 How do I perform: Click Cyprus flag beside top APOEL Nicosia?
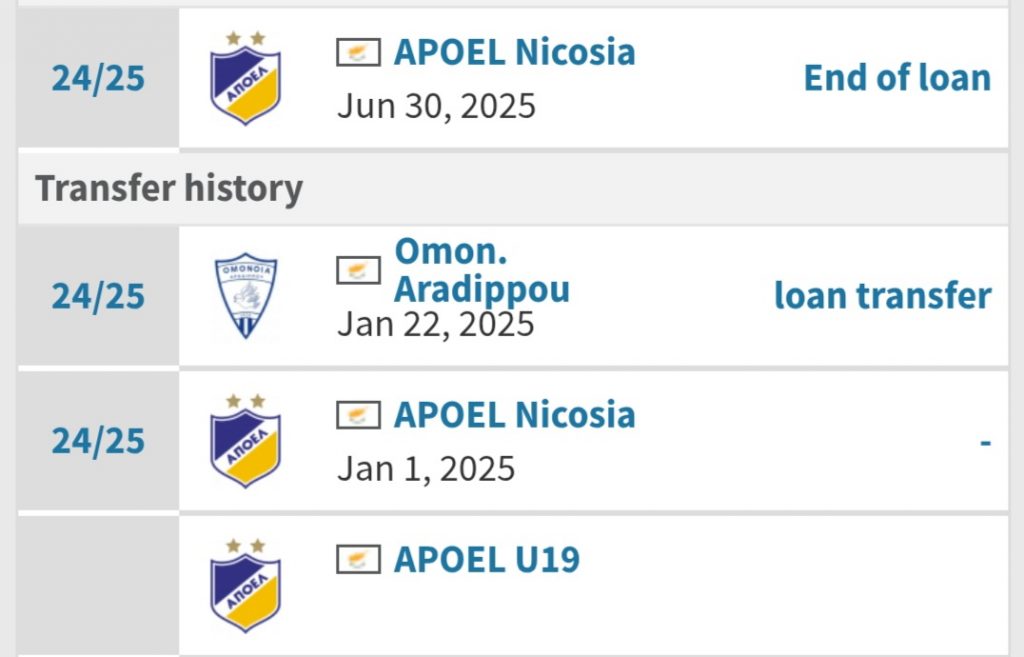point(359,52)
